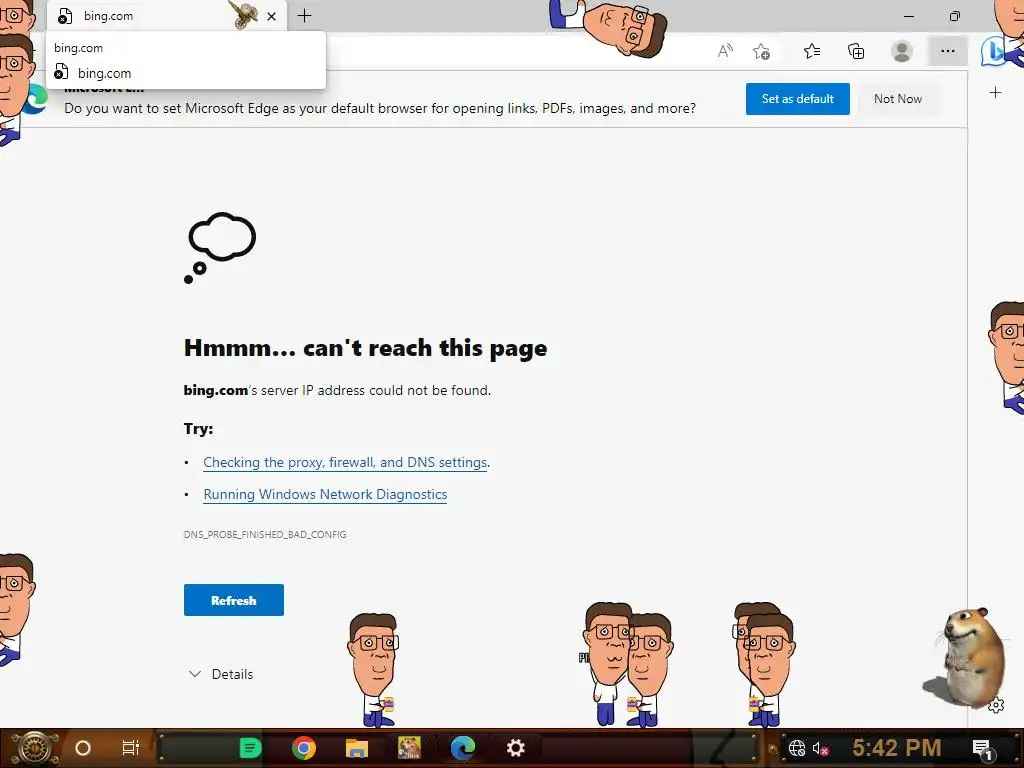Run Windows Network Diagnostics link

[325, 494]
